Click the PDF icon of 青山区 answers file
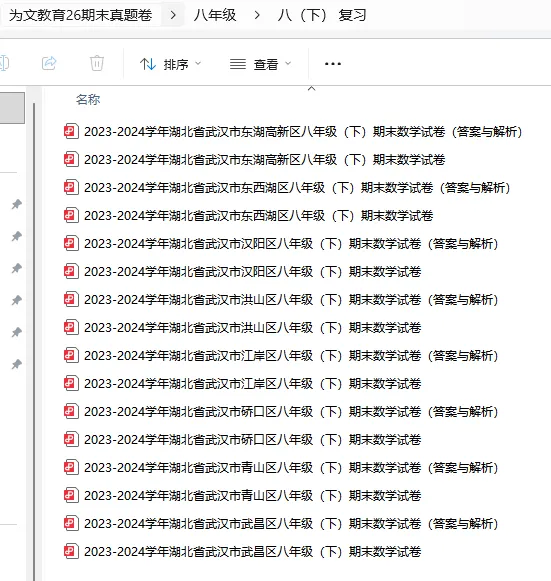551x581 pixels. [x=71, y=467]
